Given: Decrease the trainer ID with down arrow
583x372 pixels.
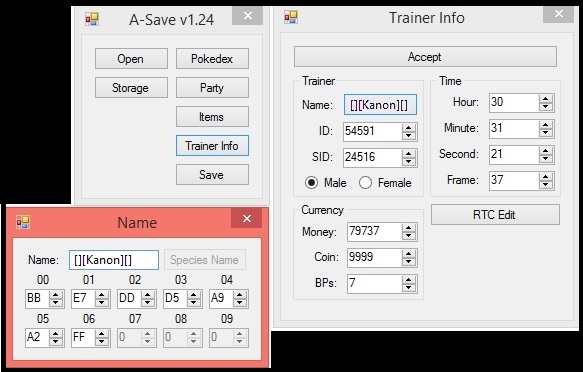Looking at the screenshot, I should pyautogui.click(x=409, y=136).
